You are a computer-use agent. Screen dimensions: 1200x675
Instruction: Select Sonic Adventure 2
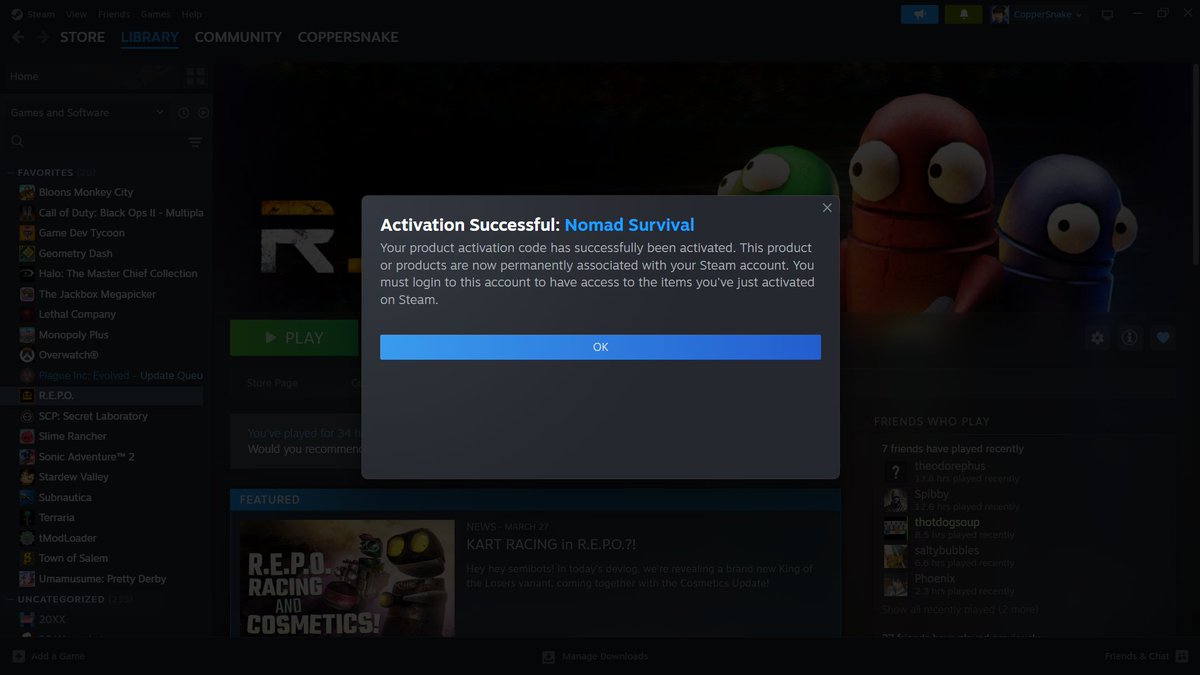[x=86, y=457]
